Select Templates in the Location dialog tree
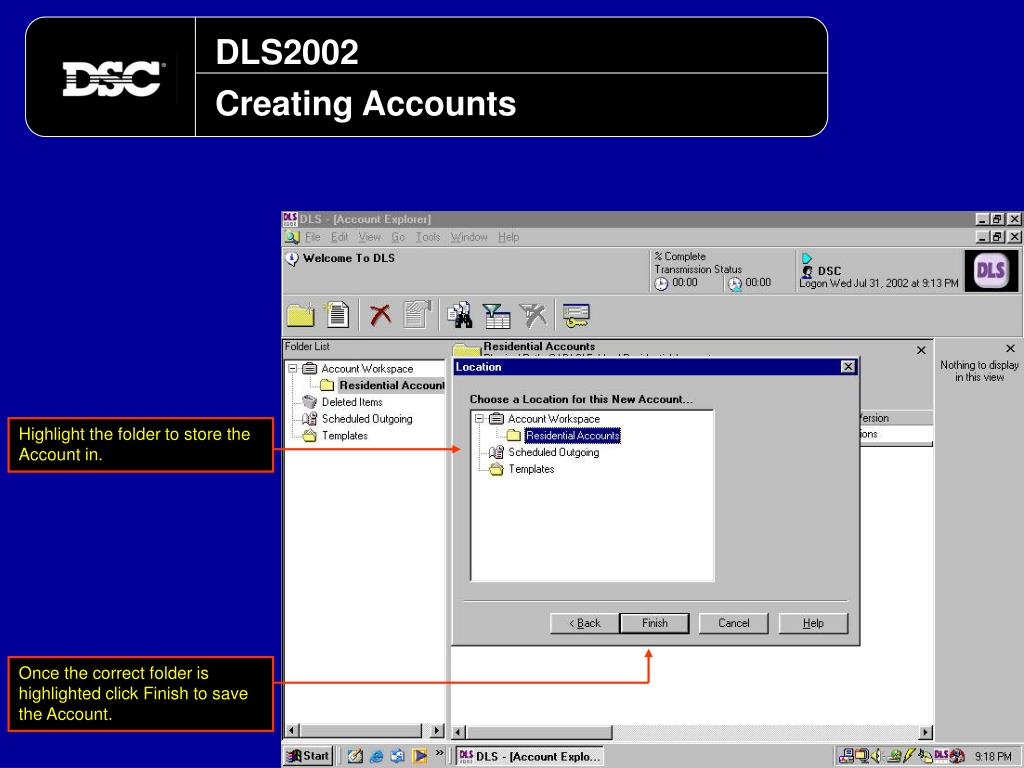 531,469
